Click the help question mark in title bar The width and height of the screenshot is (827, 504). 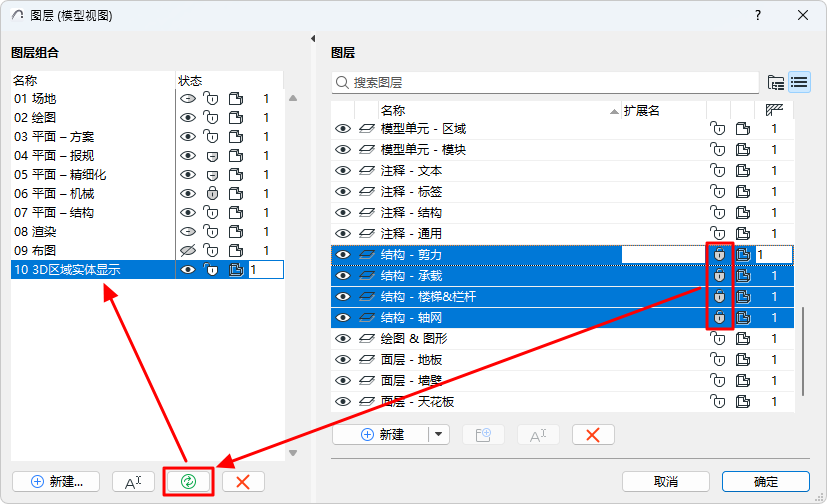coord(758,15)
